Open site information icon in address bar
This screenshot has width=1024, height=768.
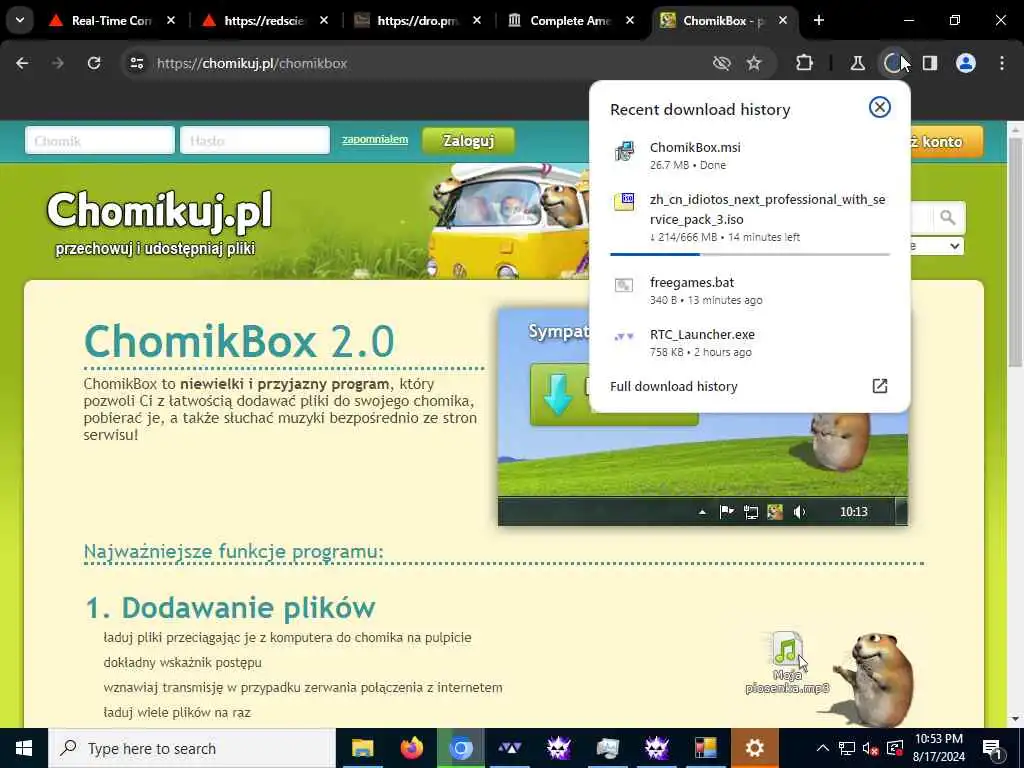tap(136, 63)
